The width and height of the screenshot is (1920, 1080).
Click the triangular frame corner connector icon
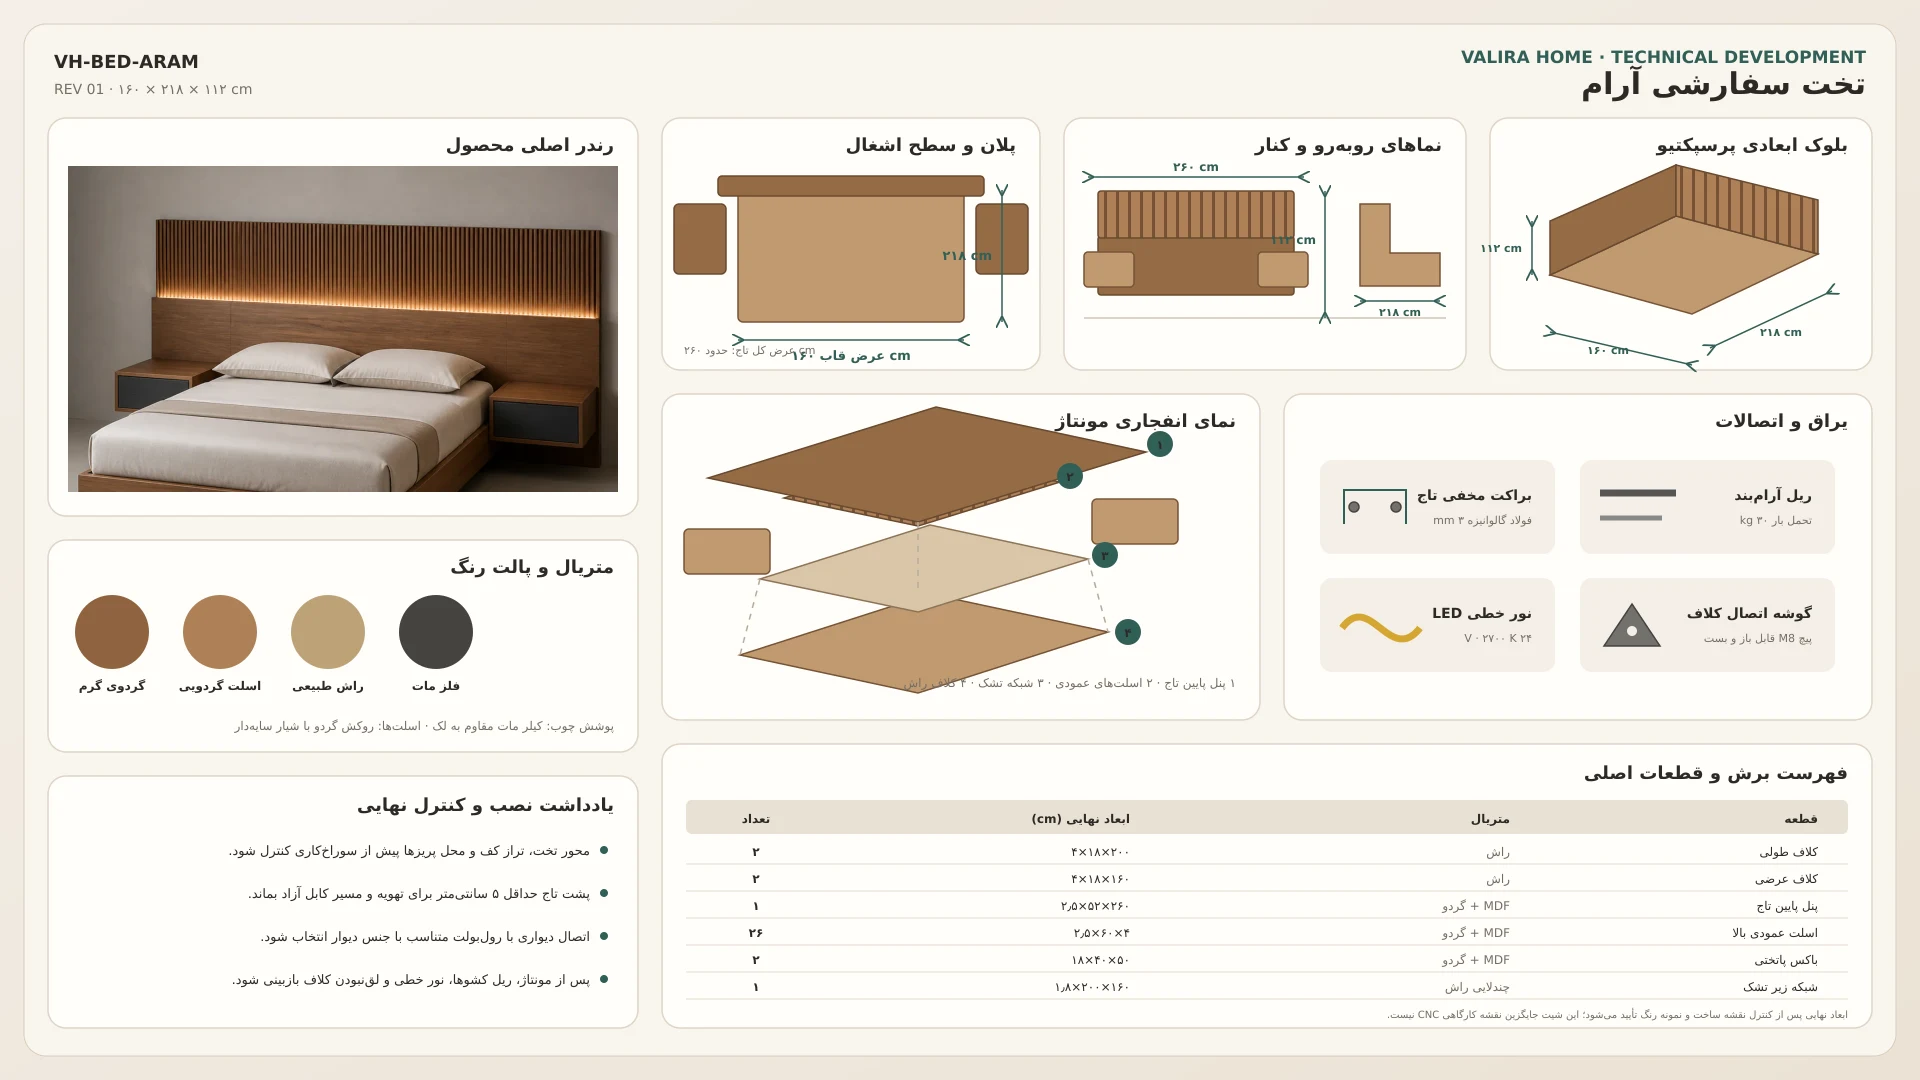pyautogui.click(x=1632, y=626)
